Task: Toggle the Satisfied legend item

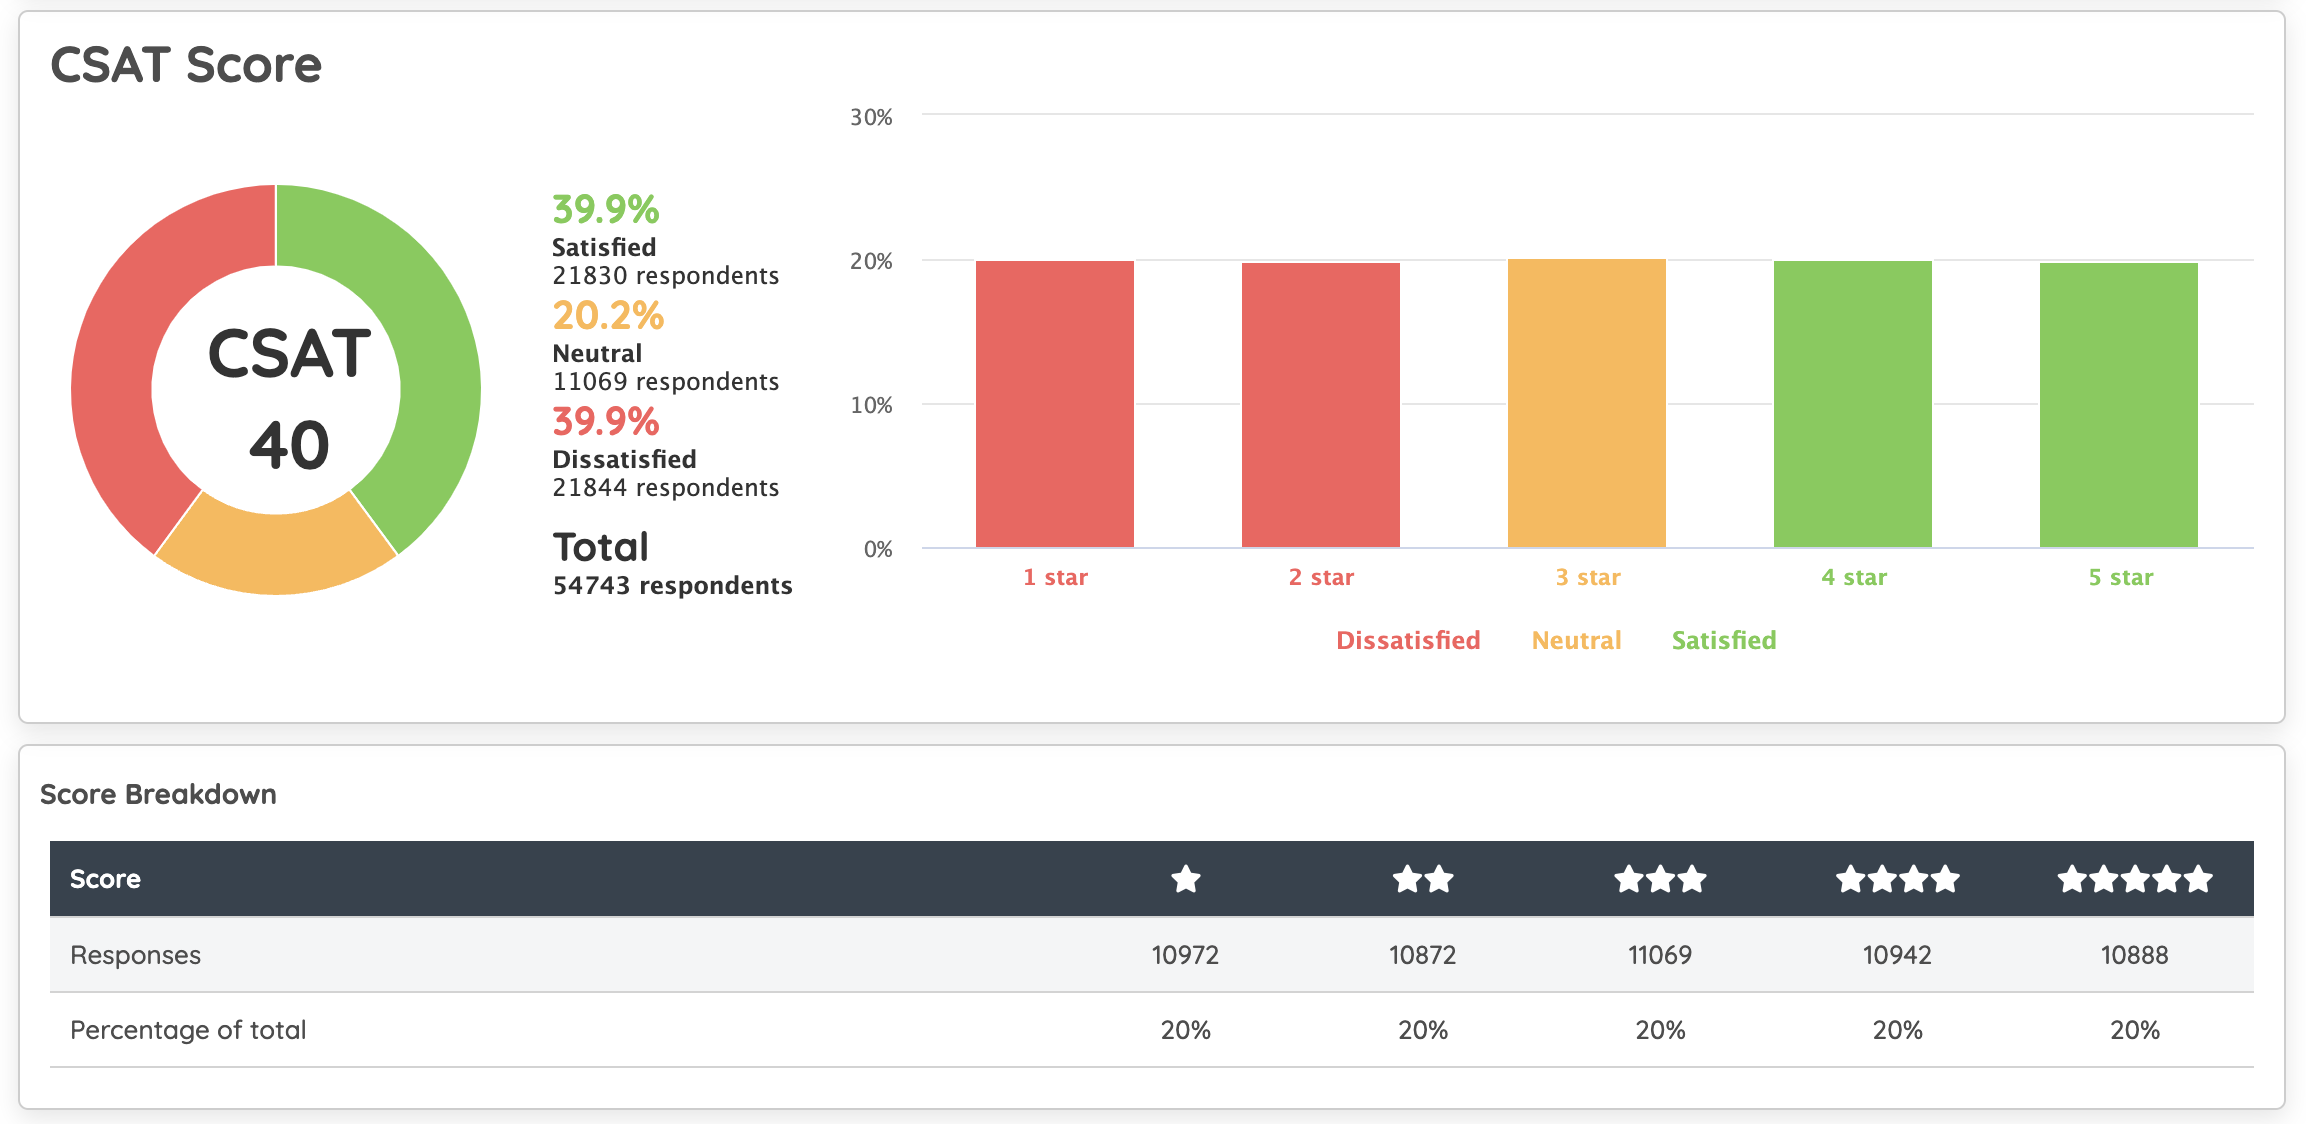Action: click(1724, 641)
